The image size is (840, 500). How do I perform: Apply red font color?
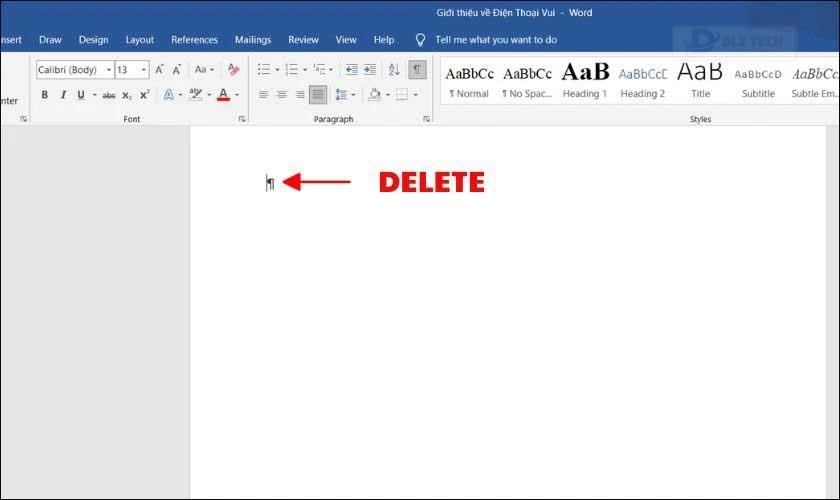(x=223, y=95)
